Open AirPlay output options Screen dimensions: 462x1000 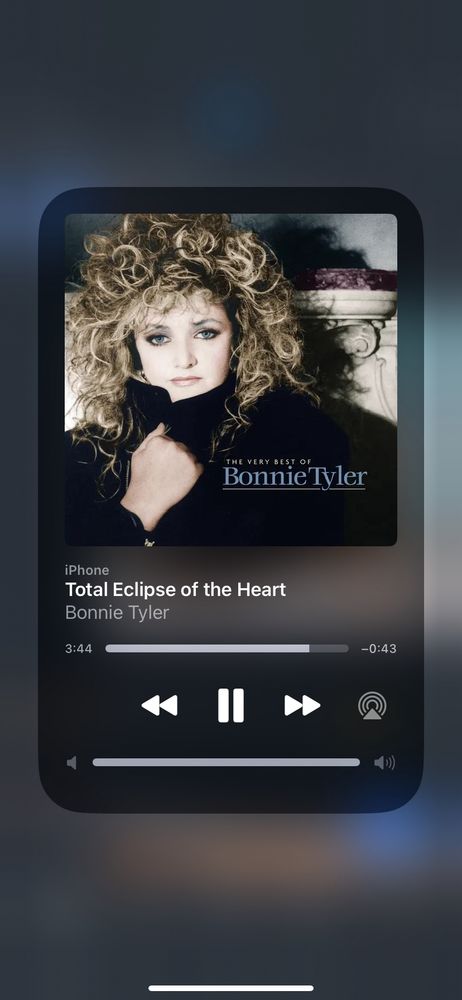click(x=372, y=706)
